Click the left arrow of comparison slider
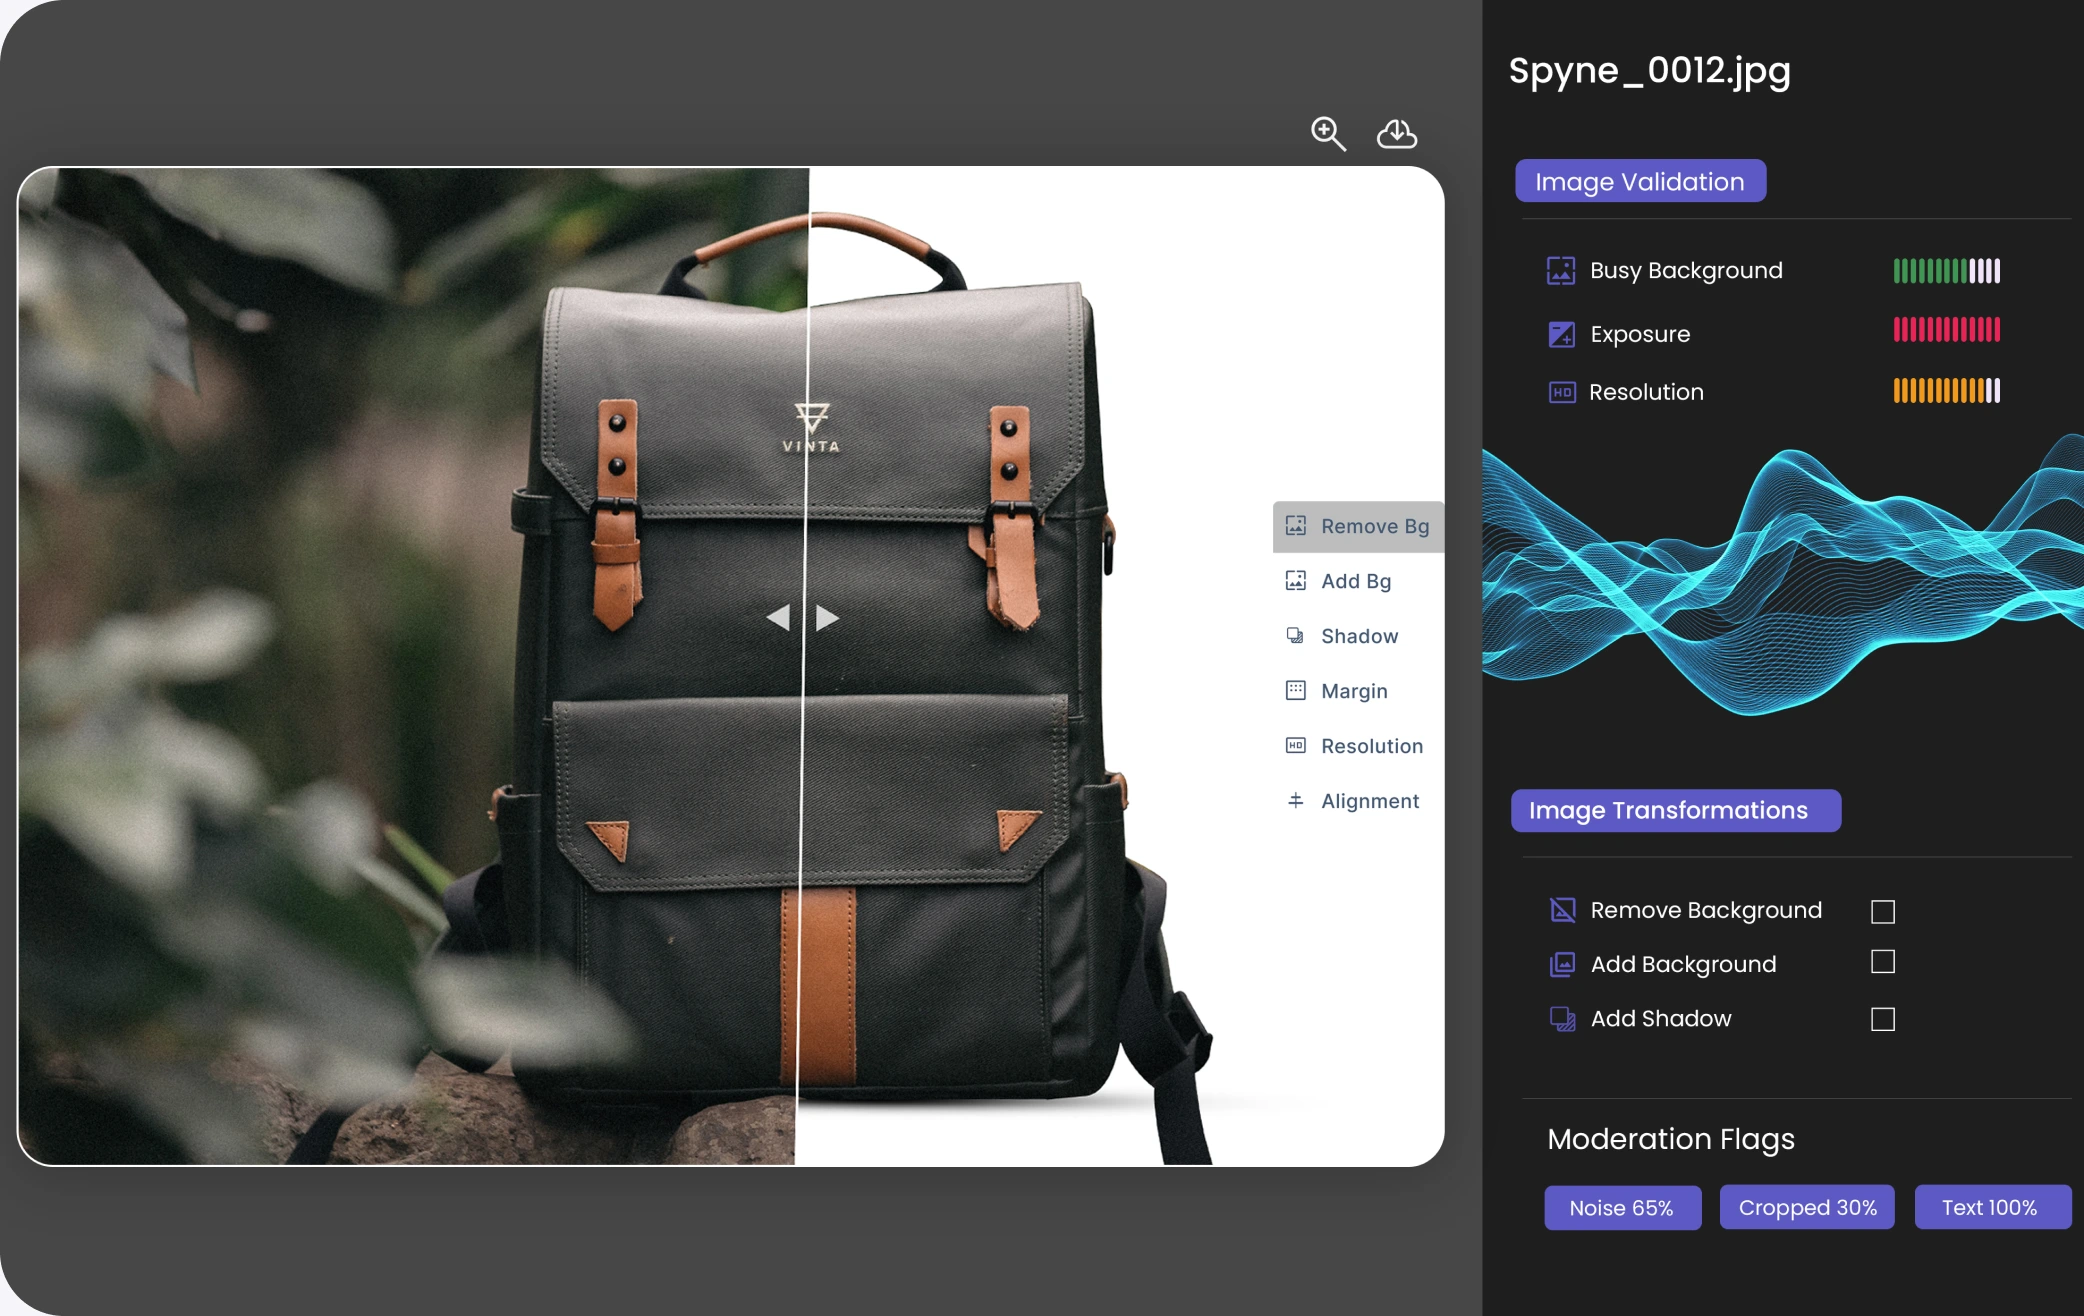Image resolution: width=2084 pixels, height=1316 pixels. (x=778, y=618)
